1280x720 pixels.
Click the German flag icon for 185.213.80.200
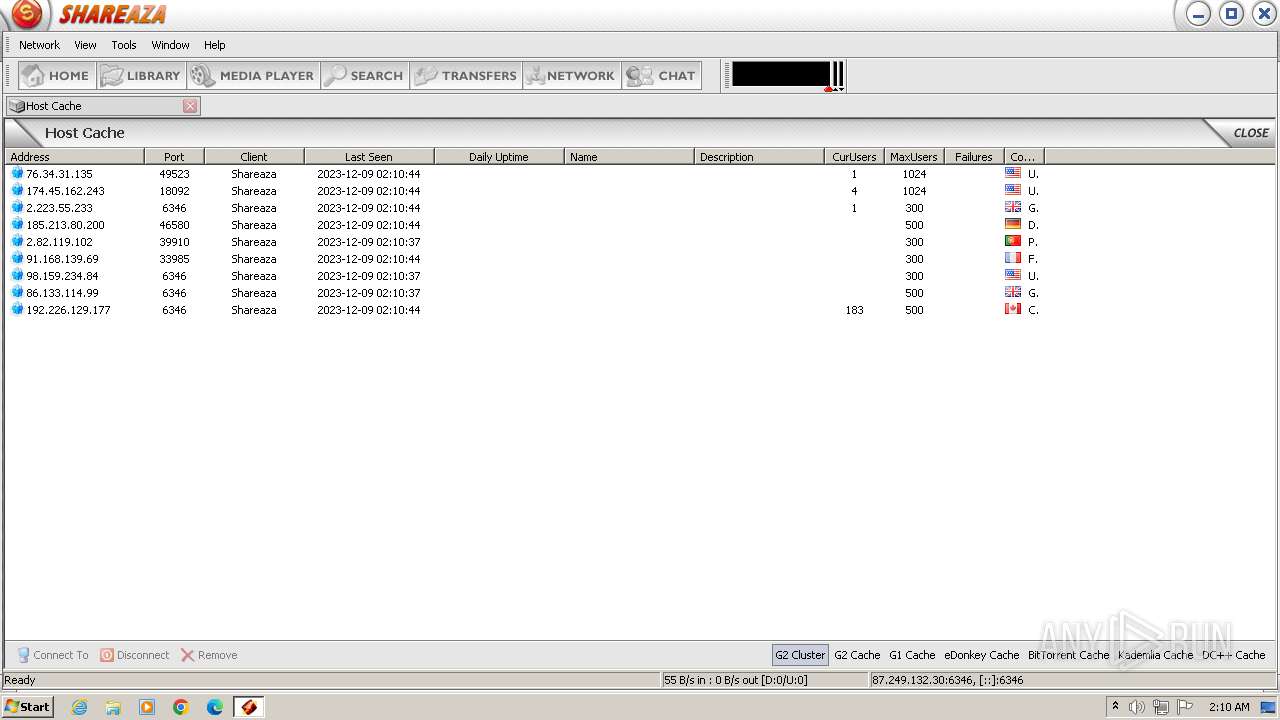tap(1013, 224)
